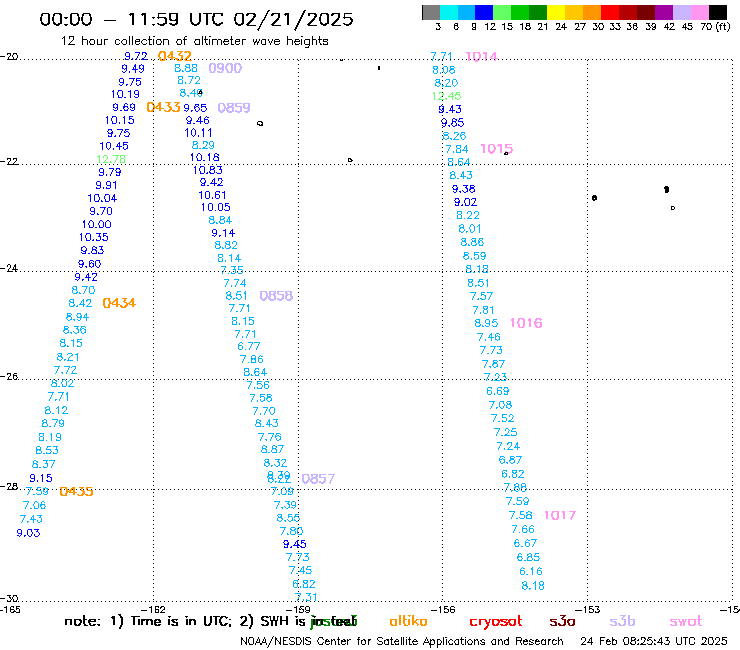
Task: Click the gray swatch in the color legend
Action: (x=431, y=12)
